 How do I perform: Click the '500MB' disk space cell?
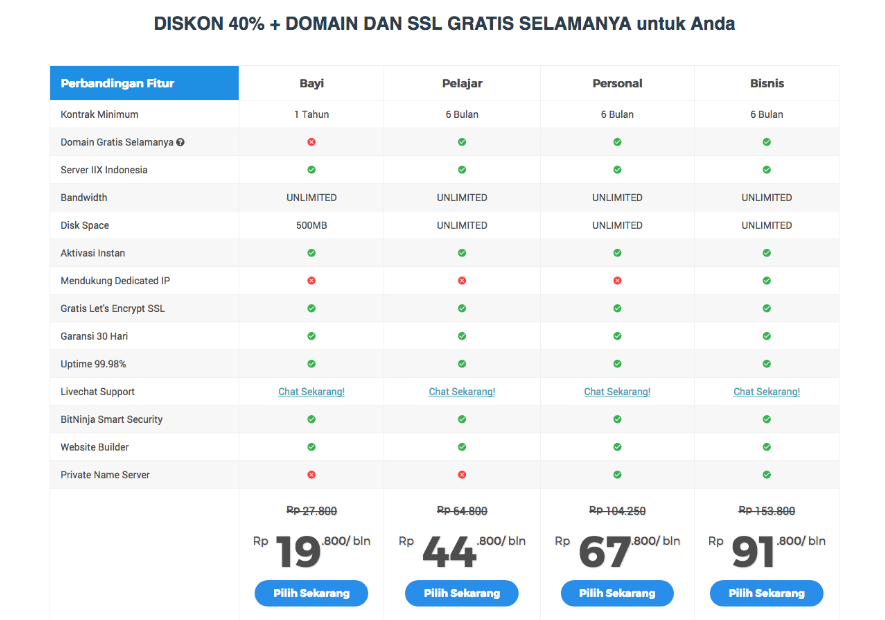[312, 225]
